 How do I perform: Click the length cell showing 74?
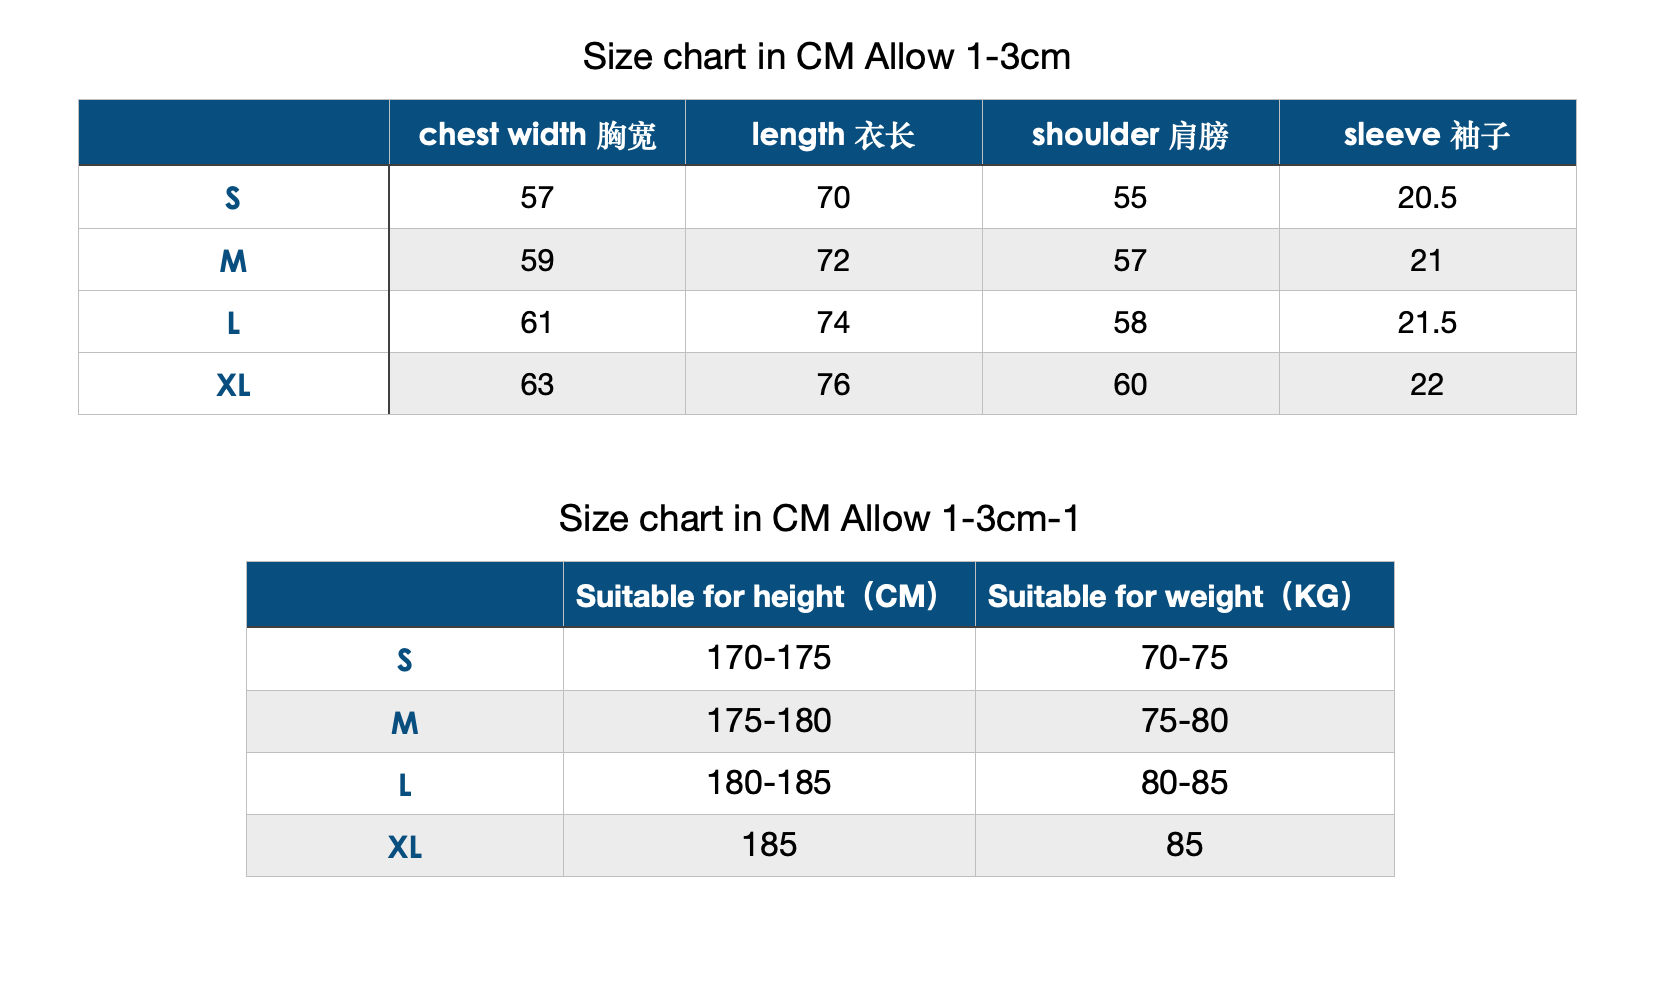point(833,323)
